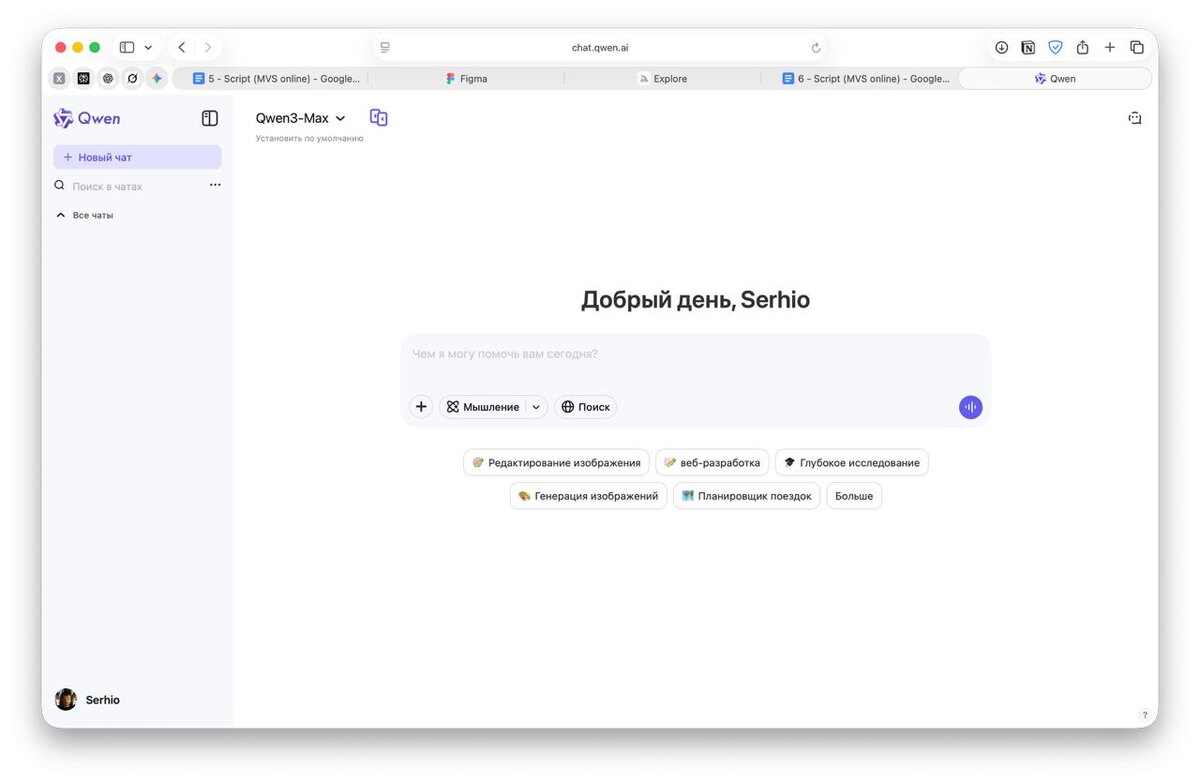Screen dimensions: 1200x783
Task: Reload the page with refresh icon
Action: (x=816, y=47)
